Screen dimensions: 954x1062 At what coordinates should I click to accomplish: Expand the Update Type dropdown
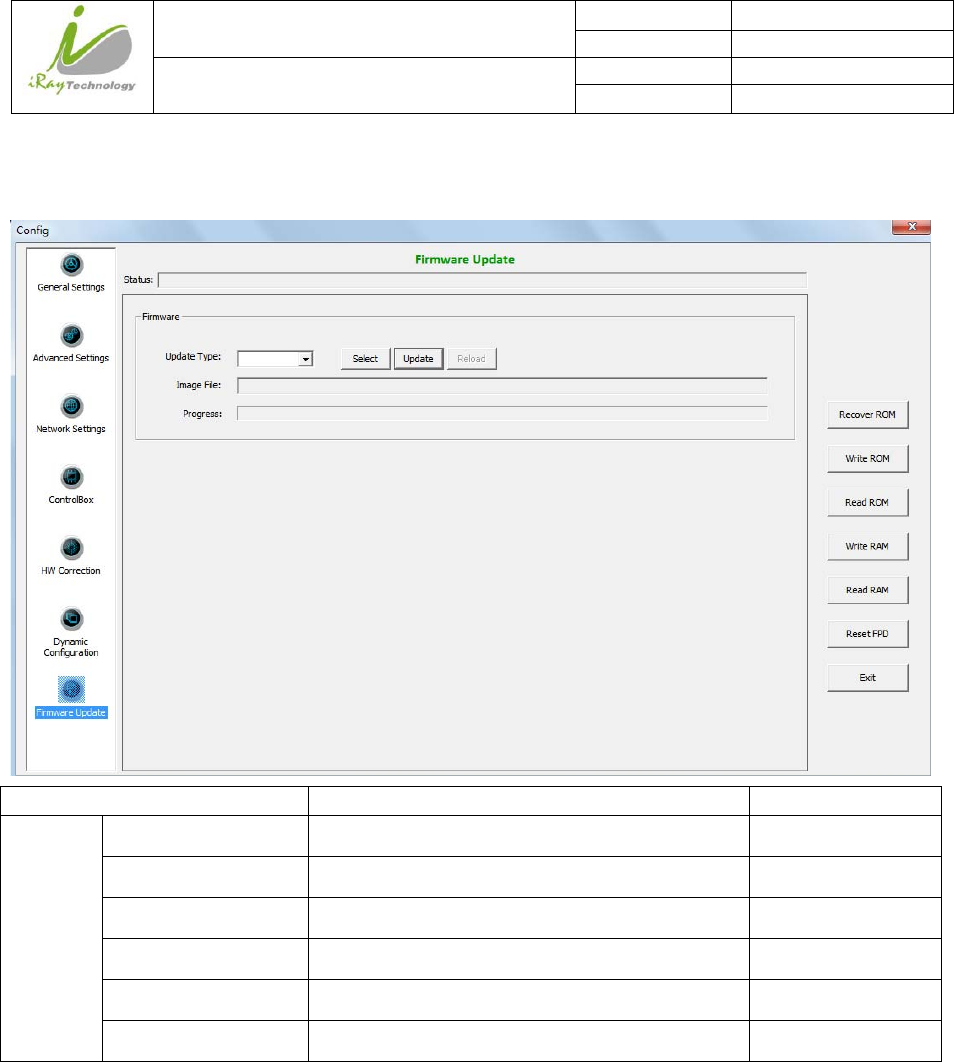(306, 359)
